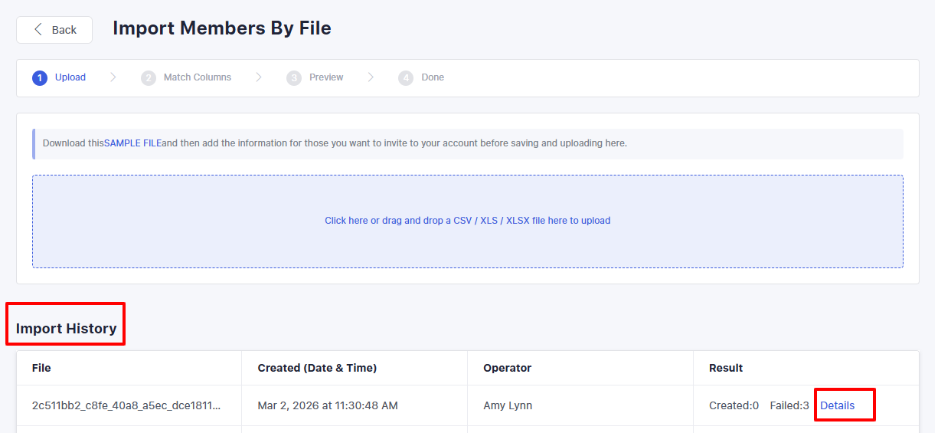Select the Done step label

pyautogui.click(x=432, y=78)
